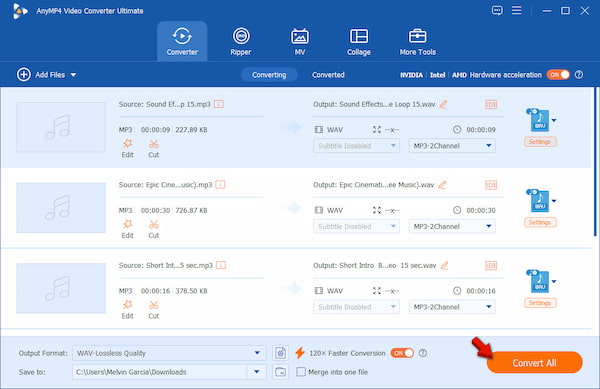Viewport: 600px width, 389px height.
Task: Expand MP3-2Channel dropdown in Epic Cinematic row
Action: (x=452, y=226)
